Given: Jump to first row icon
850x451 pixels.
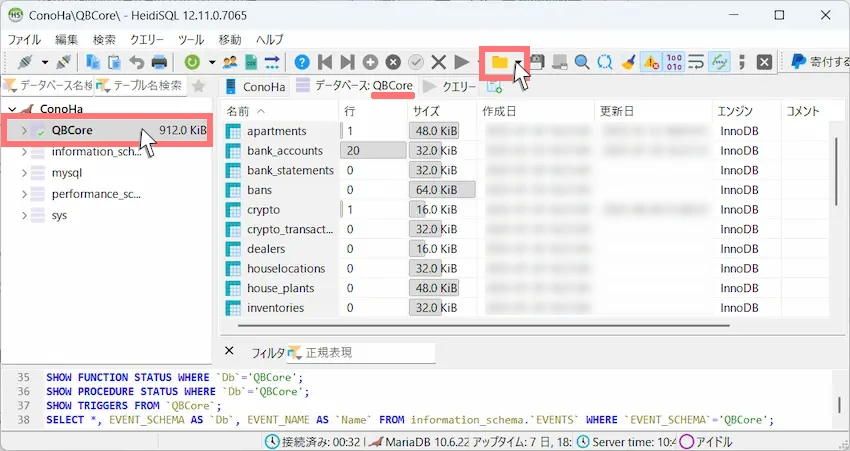Looking at the screenshot, I should click(325, 62).
